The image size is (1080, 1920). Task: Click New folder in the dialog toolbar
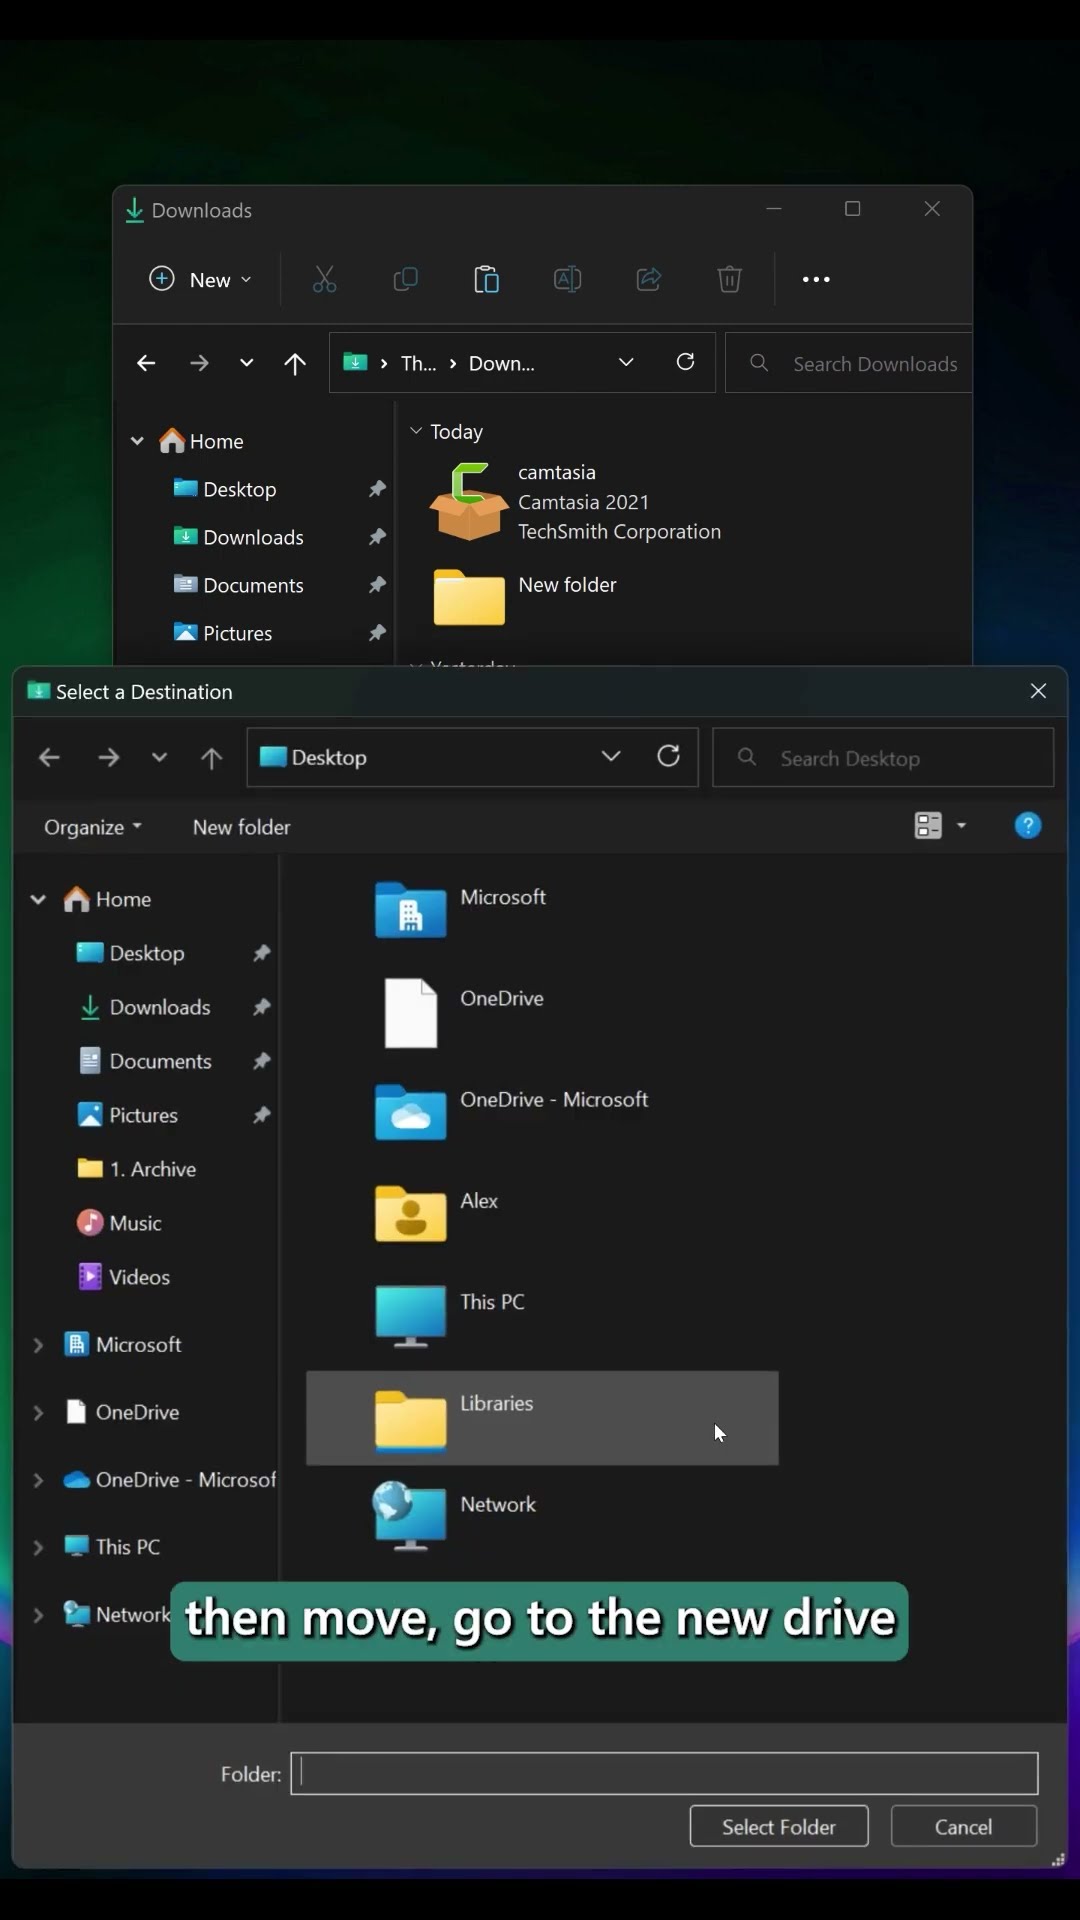[242, 827]
